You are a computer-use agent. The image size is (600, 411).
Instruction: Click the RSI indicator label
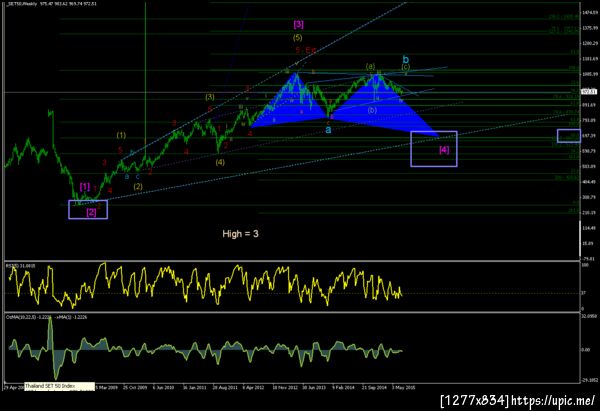[x=20, y=265]
